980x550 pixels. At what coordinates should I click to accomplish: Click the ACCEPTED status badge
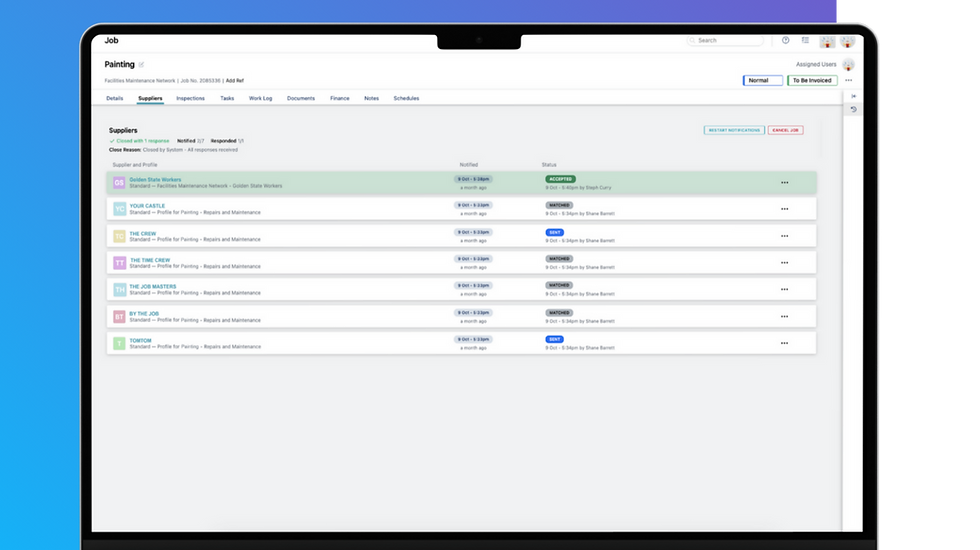(561, 179)
